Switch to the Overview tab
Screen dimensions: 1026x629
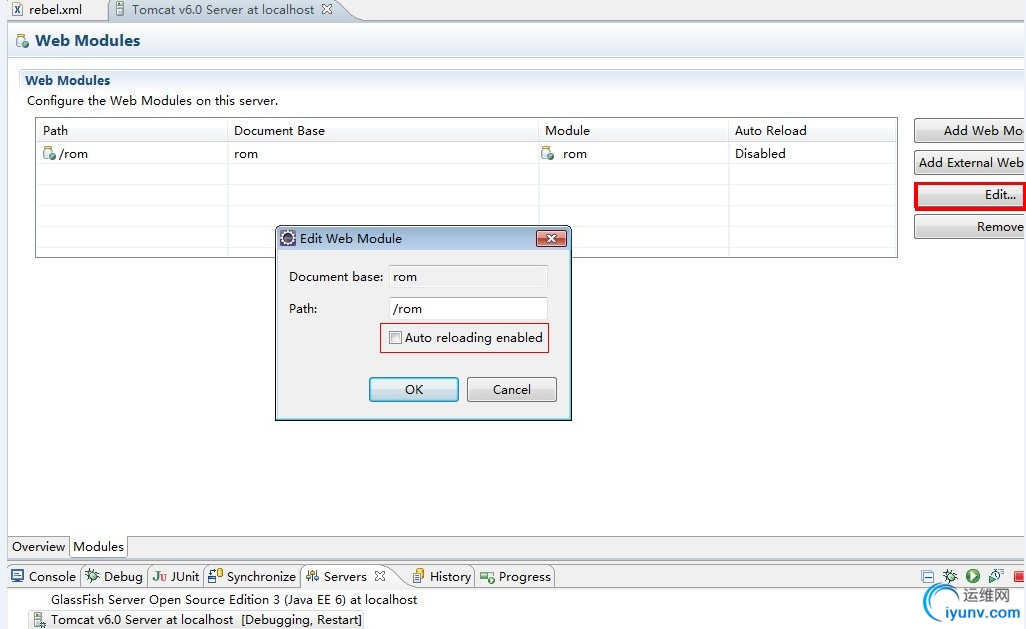point(39,547)
